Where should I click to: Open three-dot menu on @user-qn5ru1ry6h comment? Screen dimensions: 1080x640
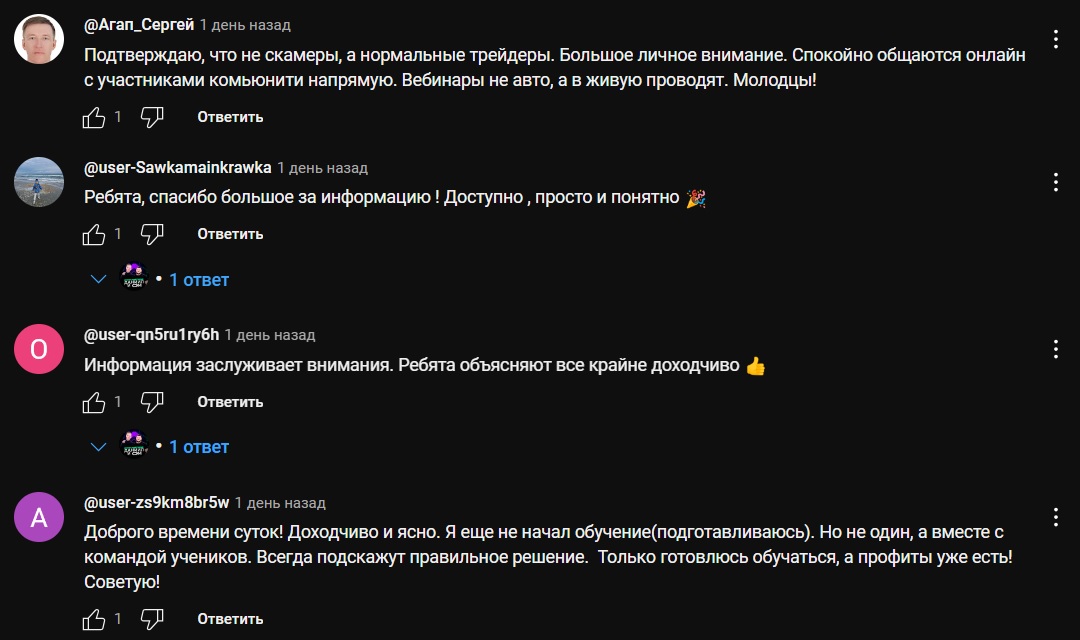click(x=1056, y=349)
